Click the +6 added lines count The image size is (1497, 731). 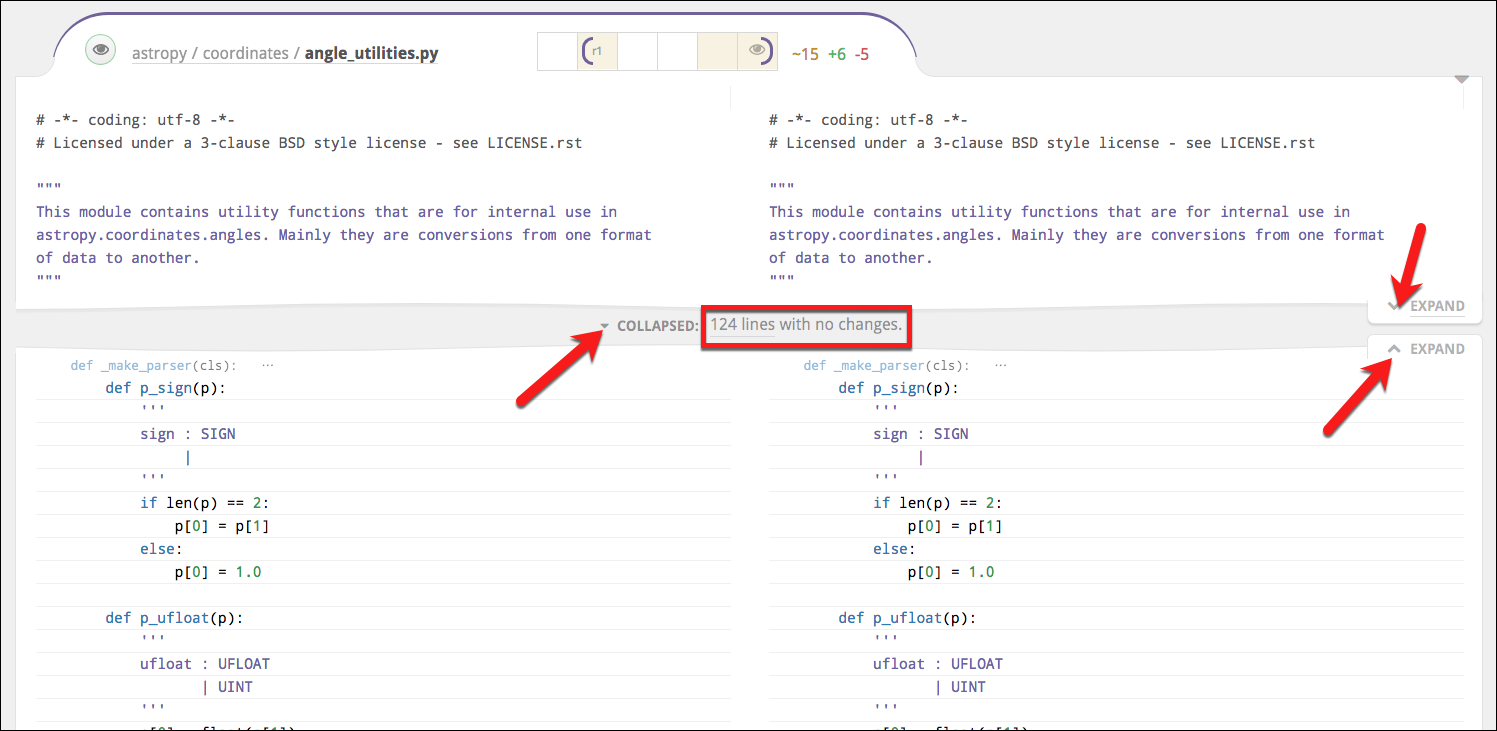pyautogui.click(x=837, y=54)
